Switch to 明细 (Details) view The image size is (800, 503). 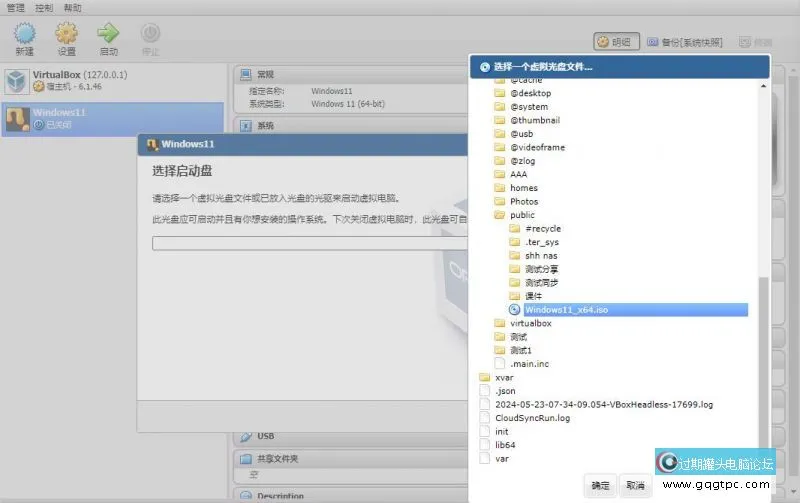[x=616, y=42]
